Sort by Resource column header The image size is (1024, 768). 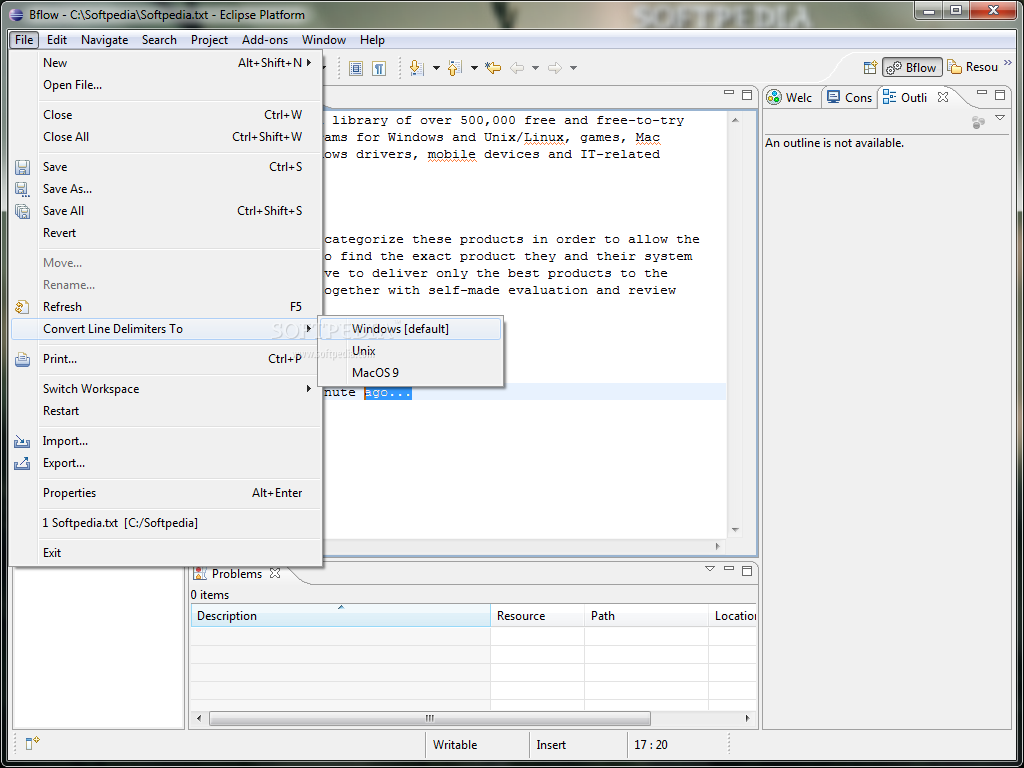pyautogui.click(x=537, y=615)
